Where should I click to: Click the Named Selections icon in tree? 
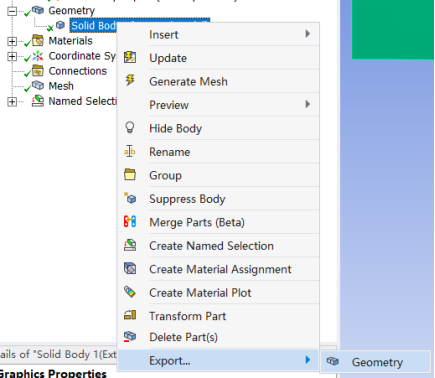click(x=38, y=101)
